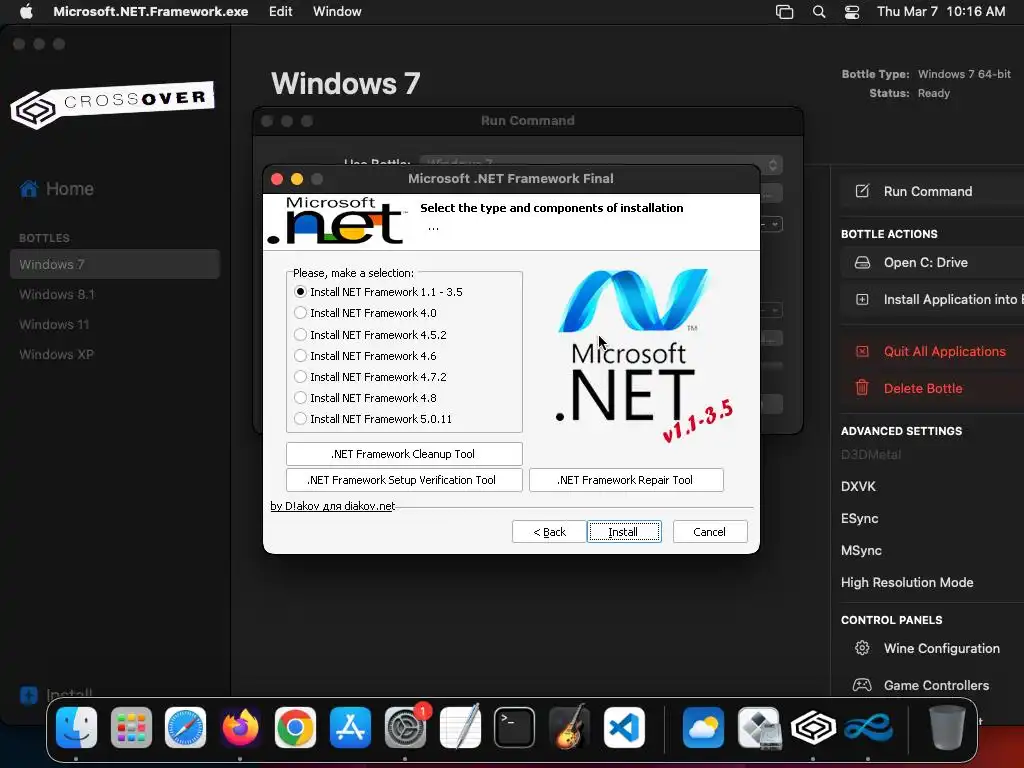Launch Visual Studio Code from Dock
Image resolution: width=1024 pixels, height=768 pixels.
tap(624, 728)
